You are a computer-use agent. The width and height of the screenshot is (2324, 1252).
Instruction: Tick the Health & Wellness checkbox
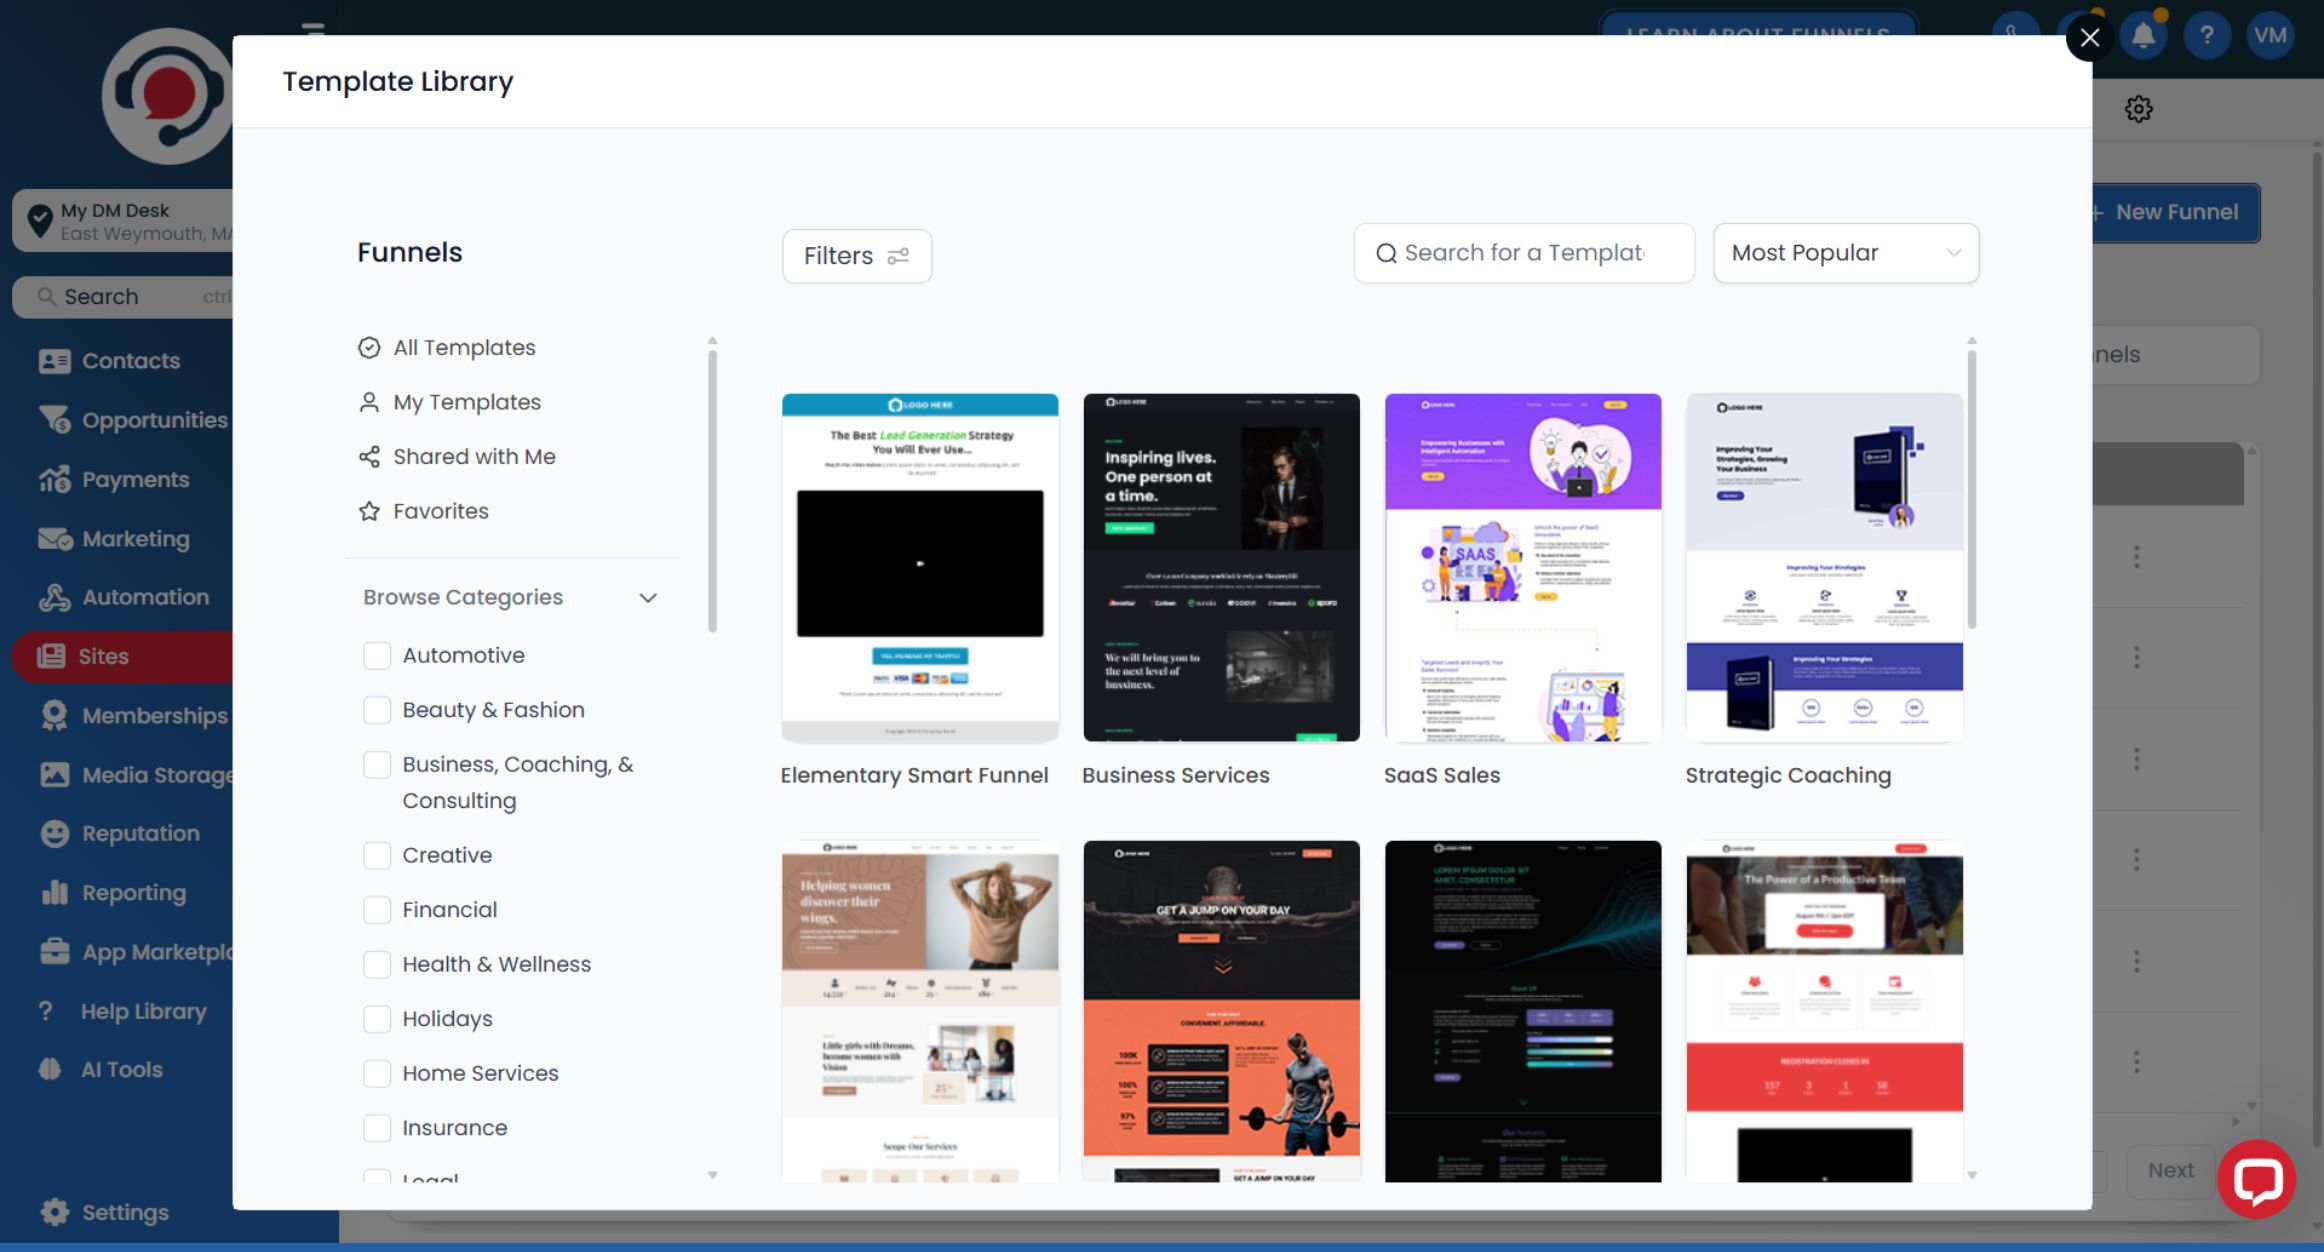pos(377,965)
